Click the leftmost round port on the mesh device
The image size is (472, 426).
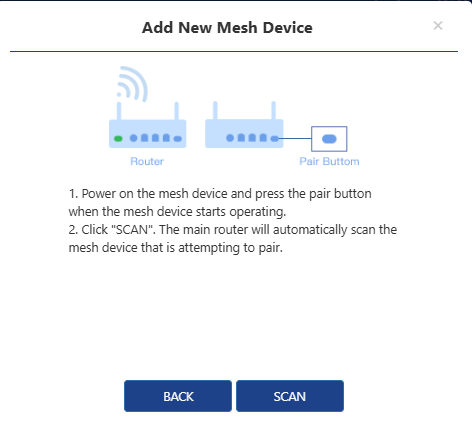click(x=230, y=138)
